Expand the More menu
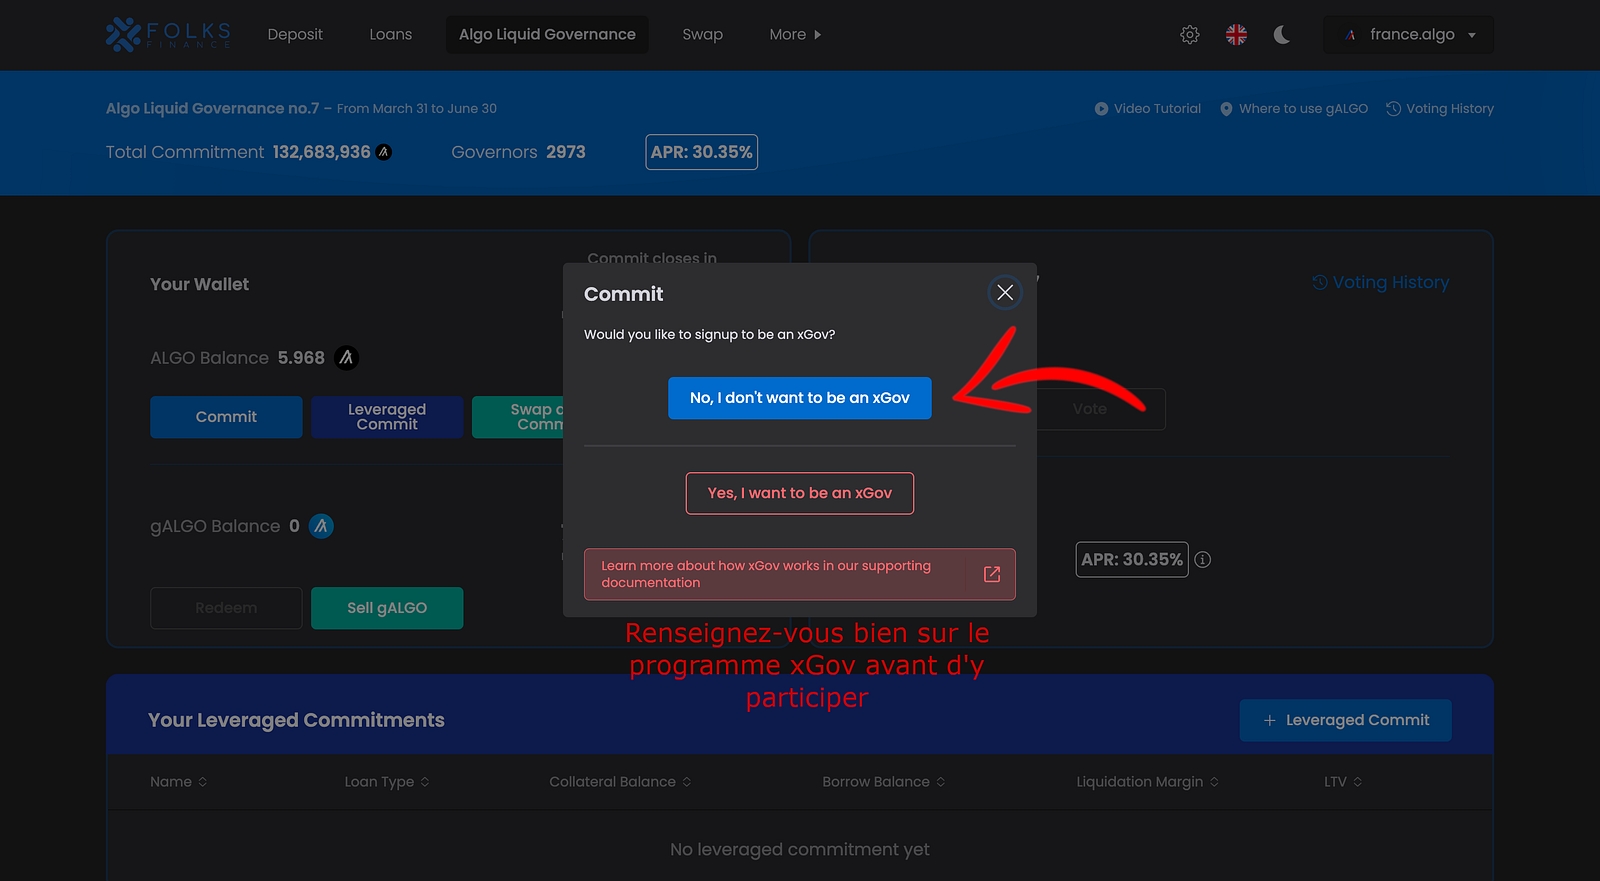1600x881 pixels. pos(795,35)
